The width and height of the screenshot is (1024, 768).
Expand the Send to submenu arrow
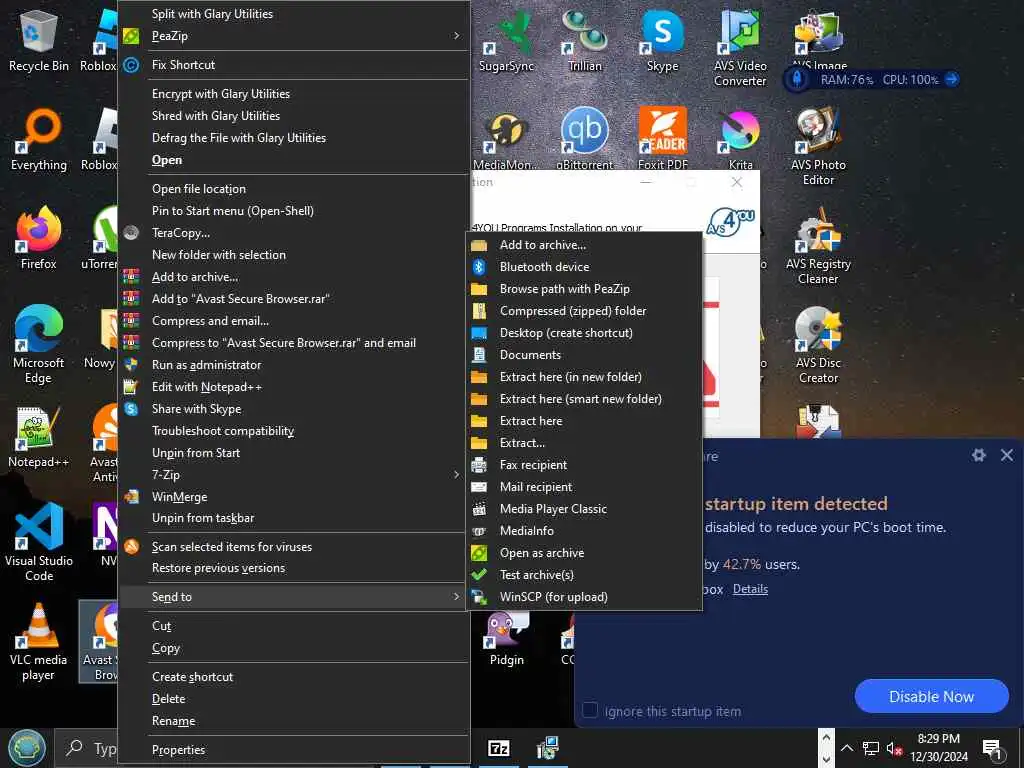(456, 597)
